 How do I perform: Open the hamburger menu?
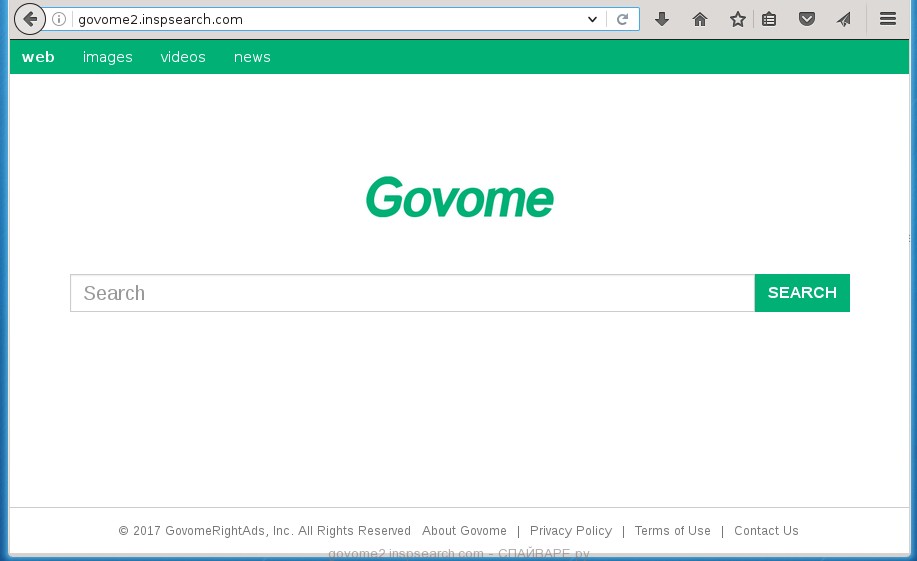887,19
